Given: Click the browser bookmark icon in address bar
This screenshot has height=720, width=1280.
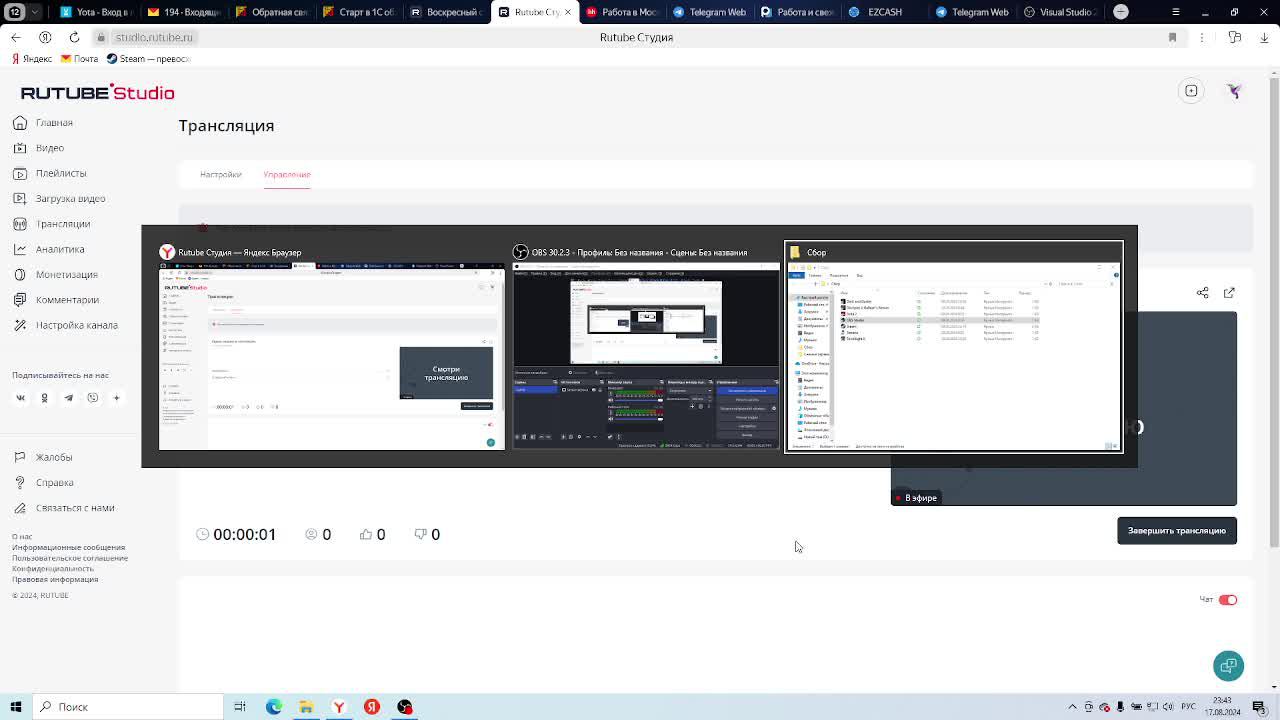Looking at the screenshot, I should tap(1172, 37).
